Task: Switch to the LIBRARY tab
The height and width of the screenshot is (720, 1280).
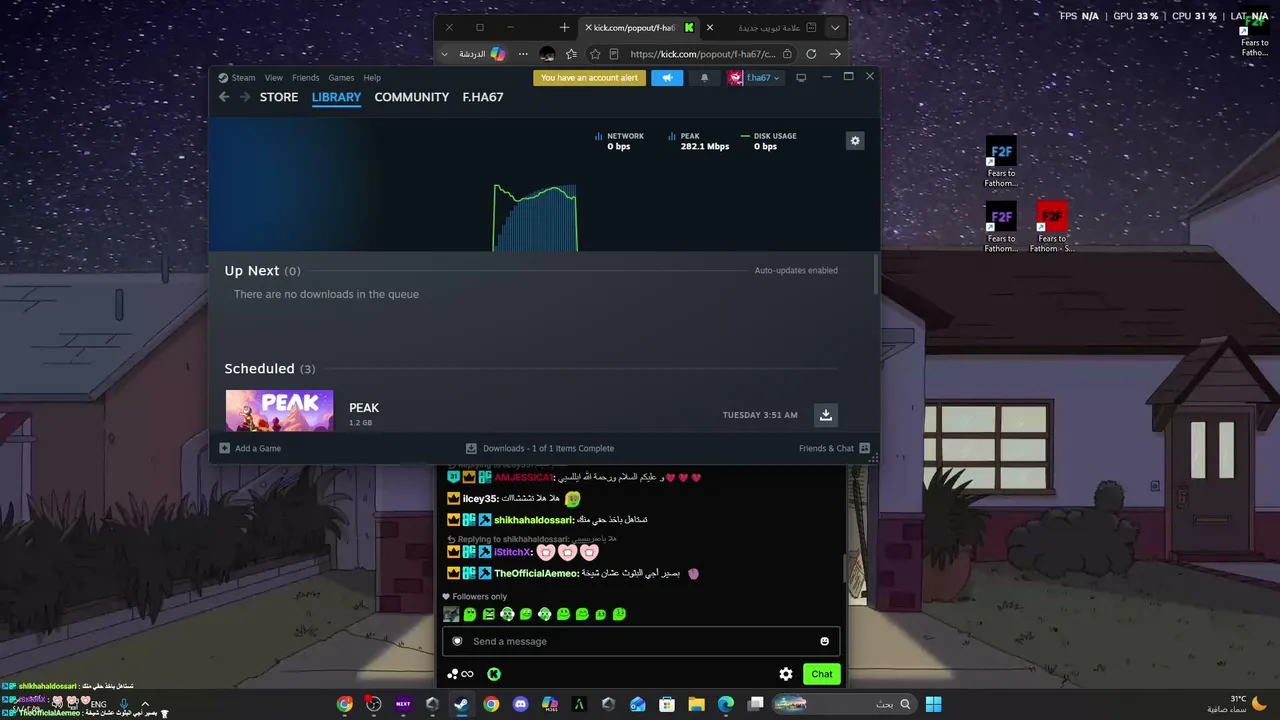Action: coord(336,97)
